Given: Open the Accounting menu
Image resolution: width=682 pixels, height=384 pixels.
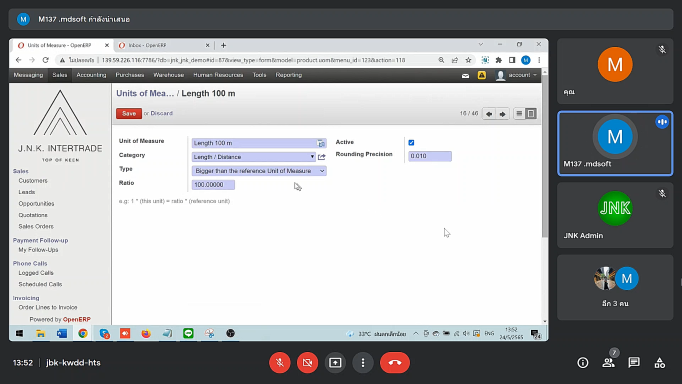Looking at the screenshot, I should pos(91,75).
